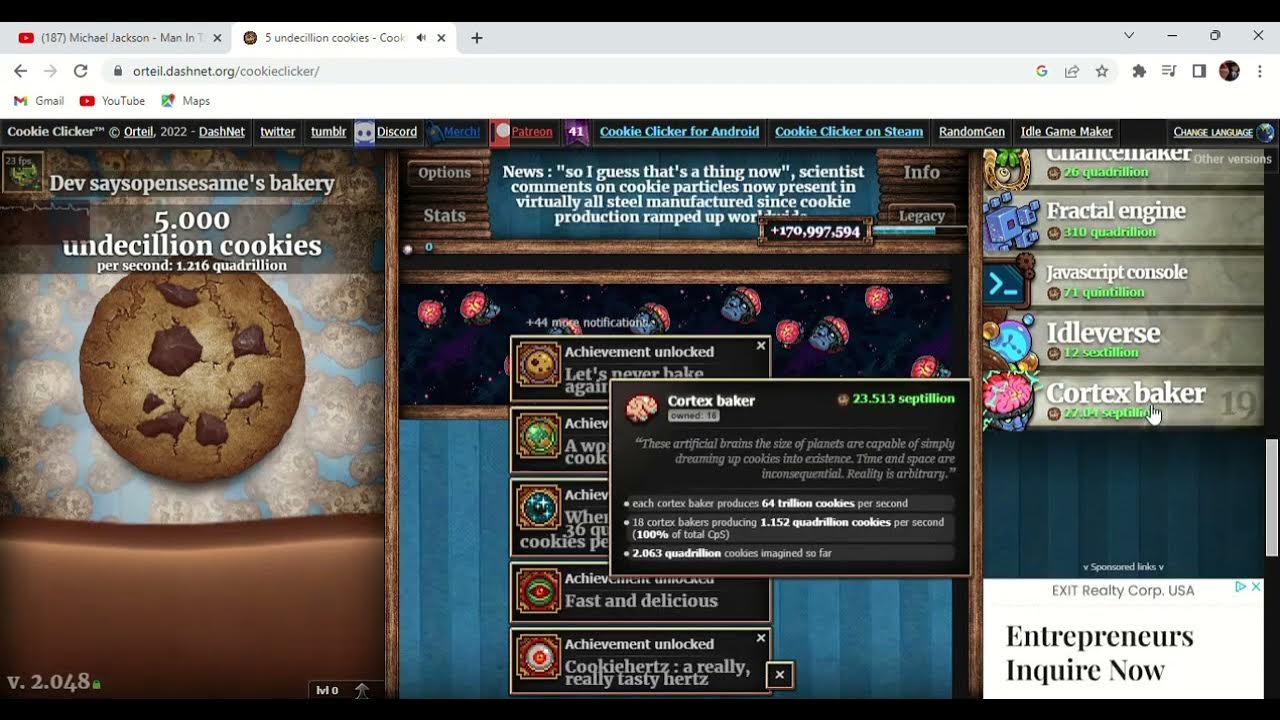Open a new browser tab
This screenshot has height=720, width=1280.
pos(477,38)
